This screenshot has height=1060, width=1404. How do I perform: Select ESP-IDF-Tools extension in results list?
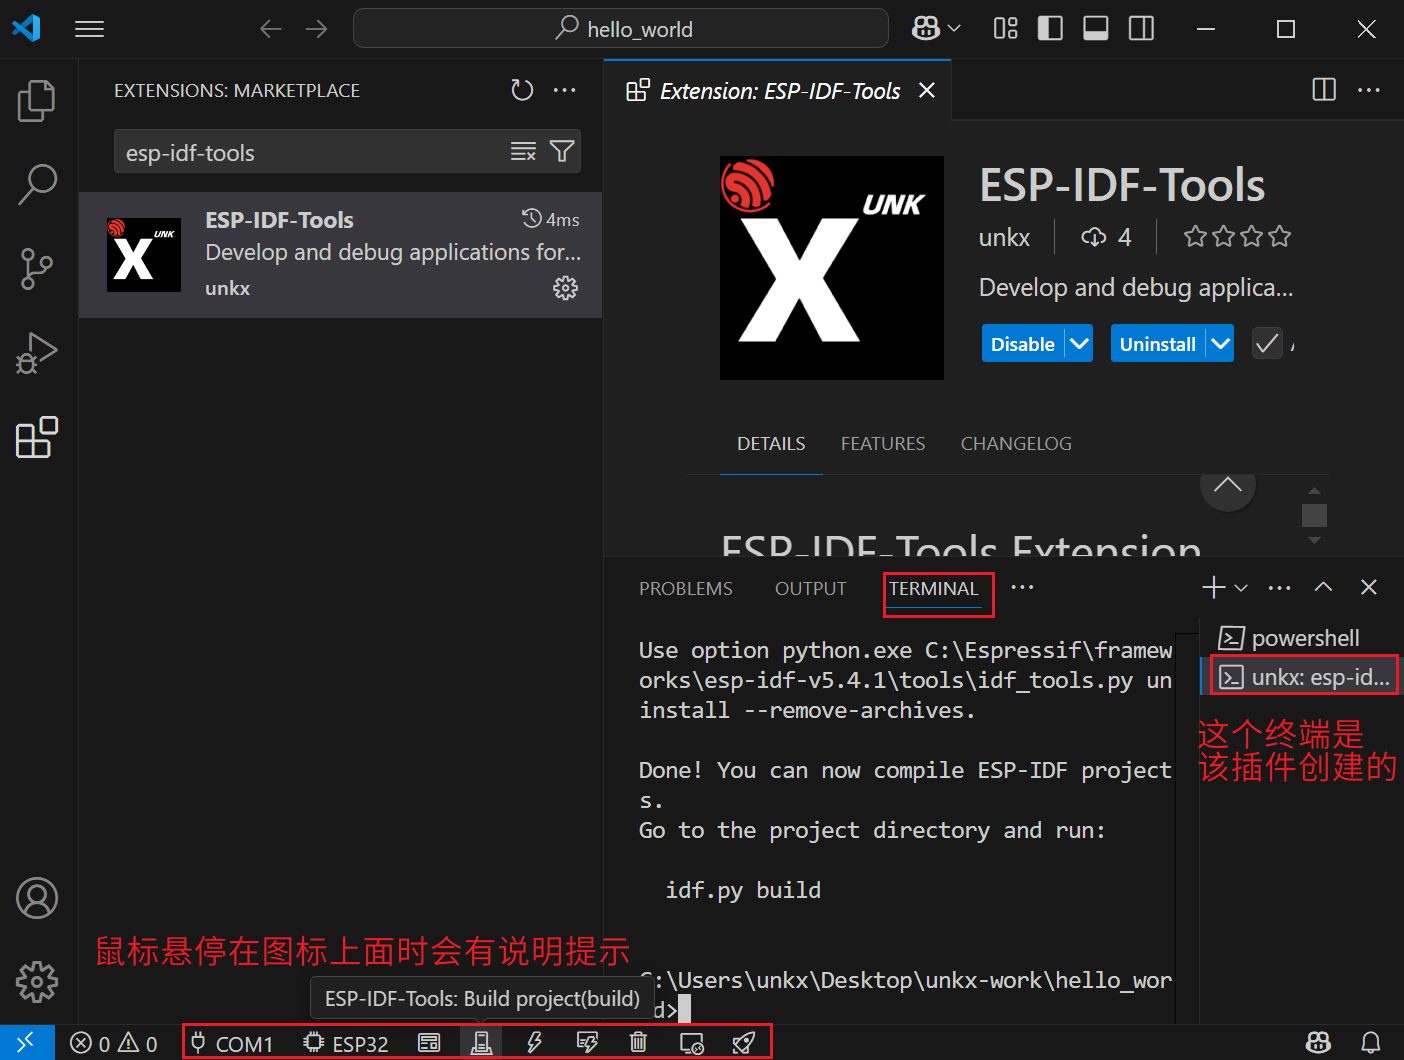click(341, 255)
